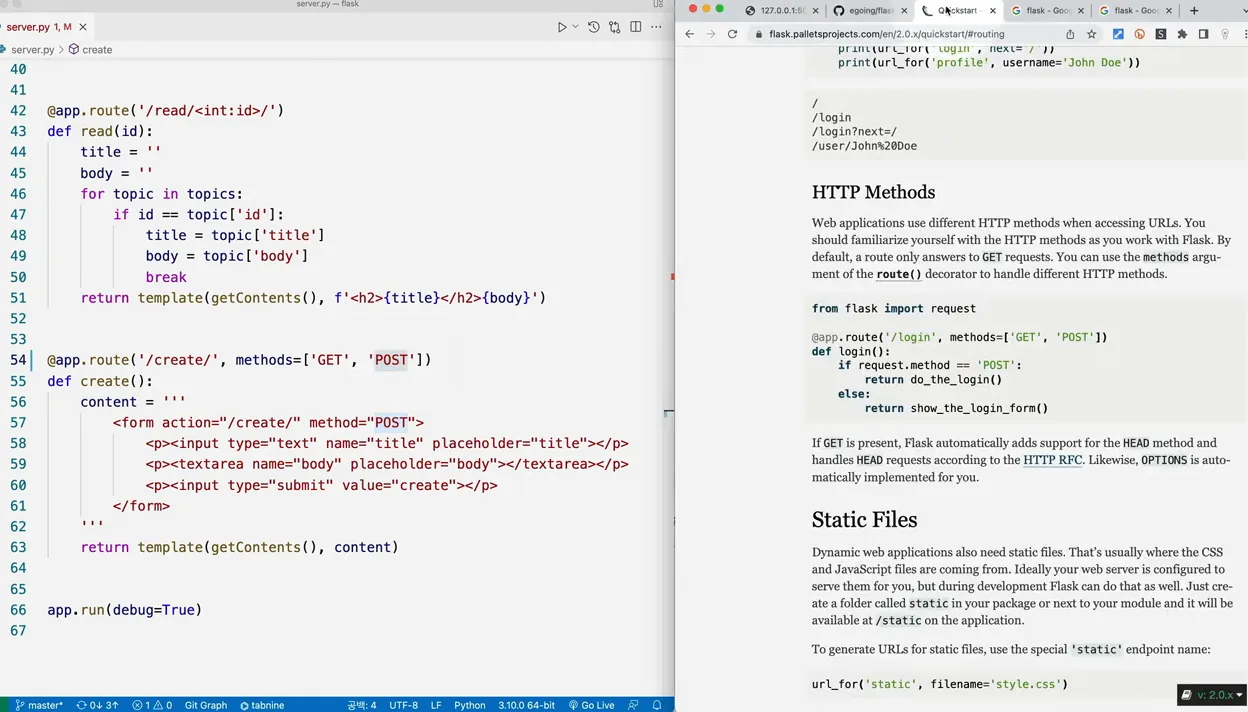1248x712 pixels.
Task: Change indentation via the 공백: 4 status item
Action: tap(362, 705)
